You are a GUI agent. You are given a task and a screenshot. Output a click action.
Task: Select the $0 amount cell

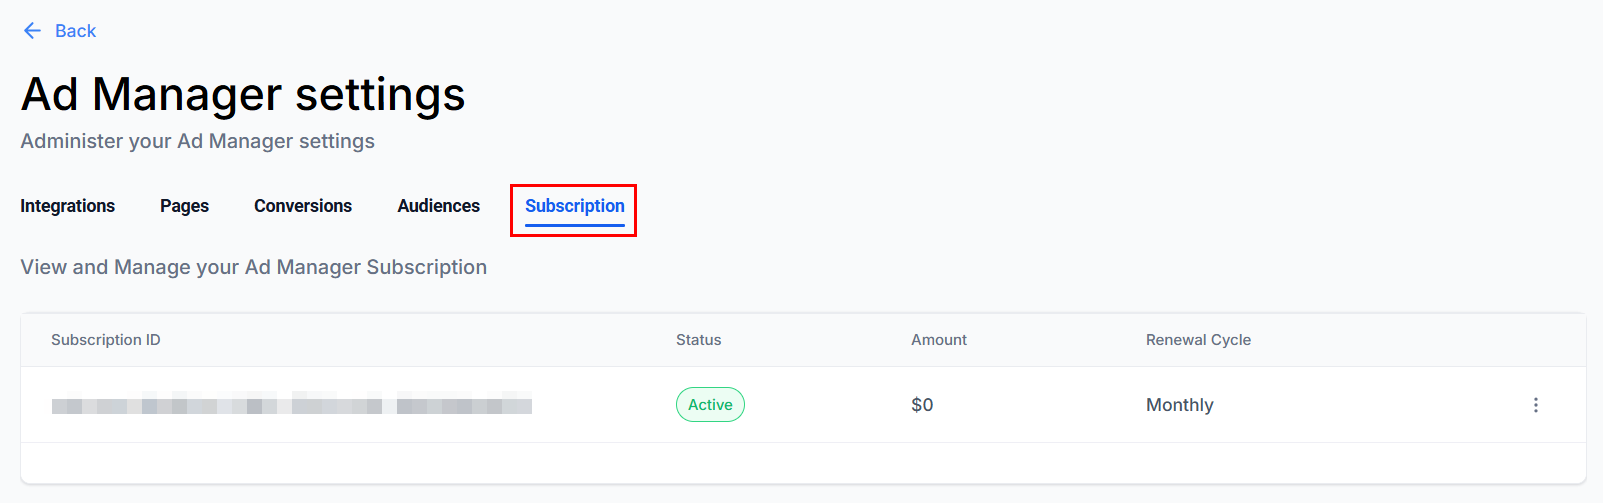[922, 405]
